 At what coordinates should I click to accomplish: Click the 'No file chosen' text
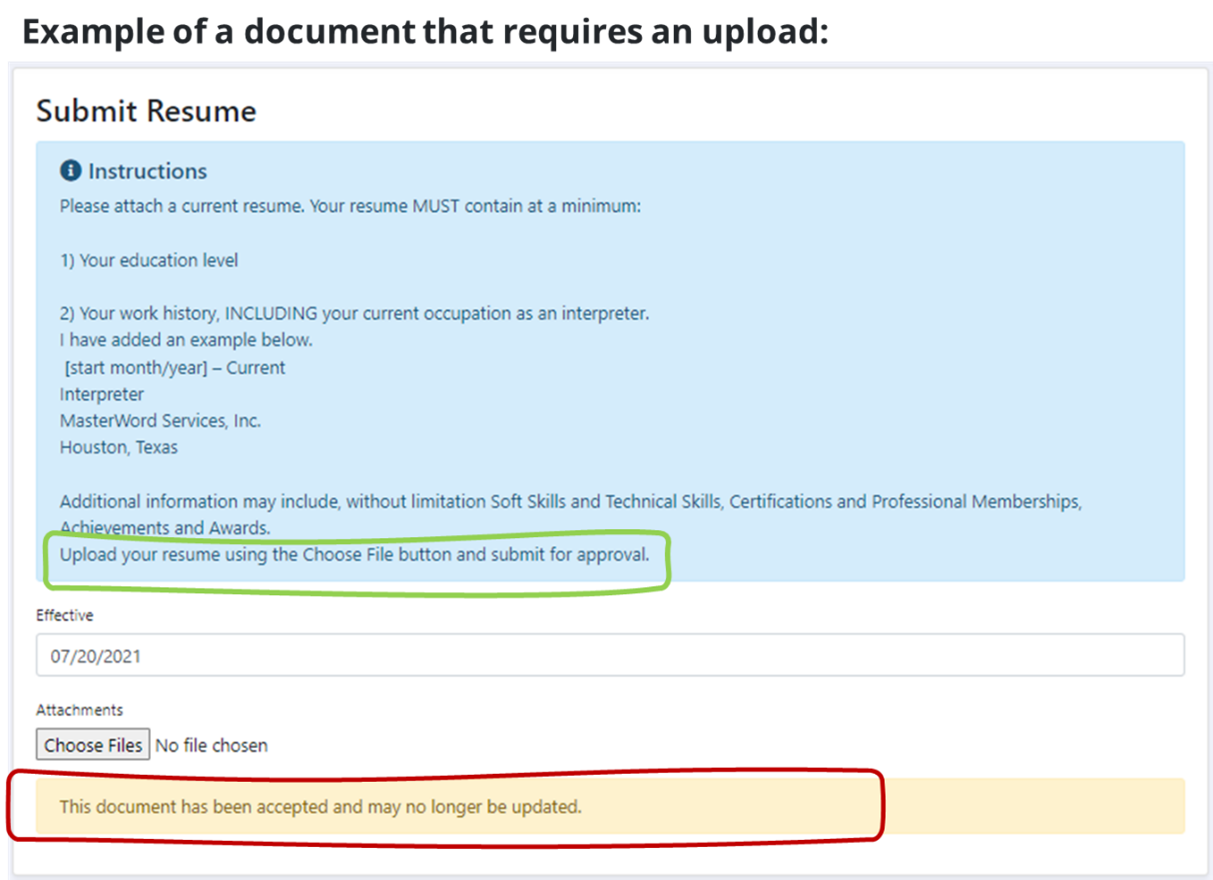212,745
